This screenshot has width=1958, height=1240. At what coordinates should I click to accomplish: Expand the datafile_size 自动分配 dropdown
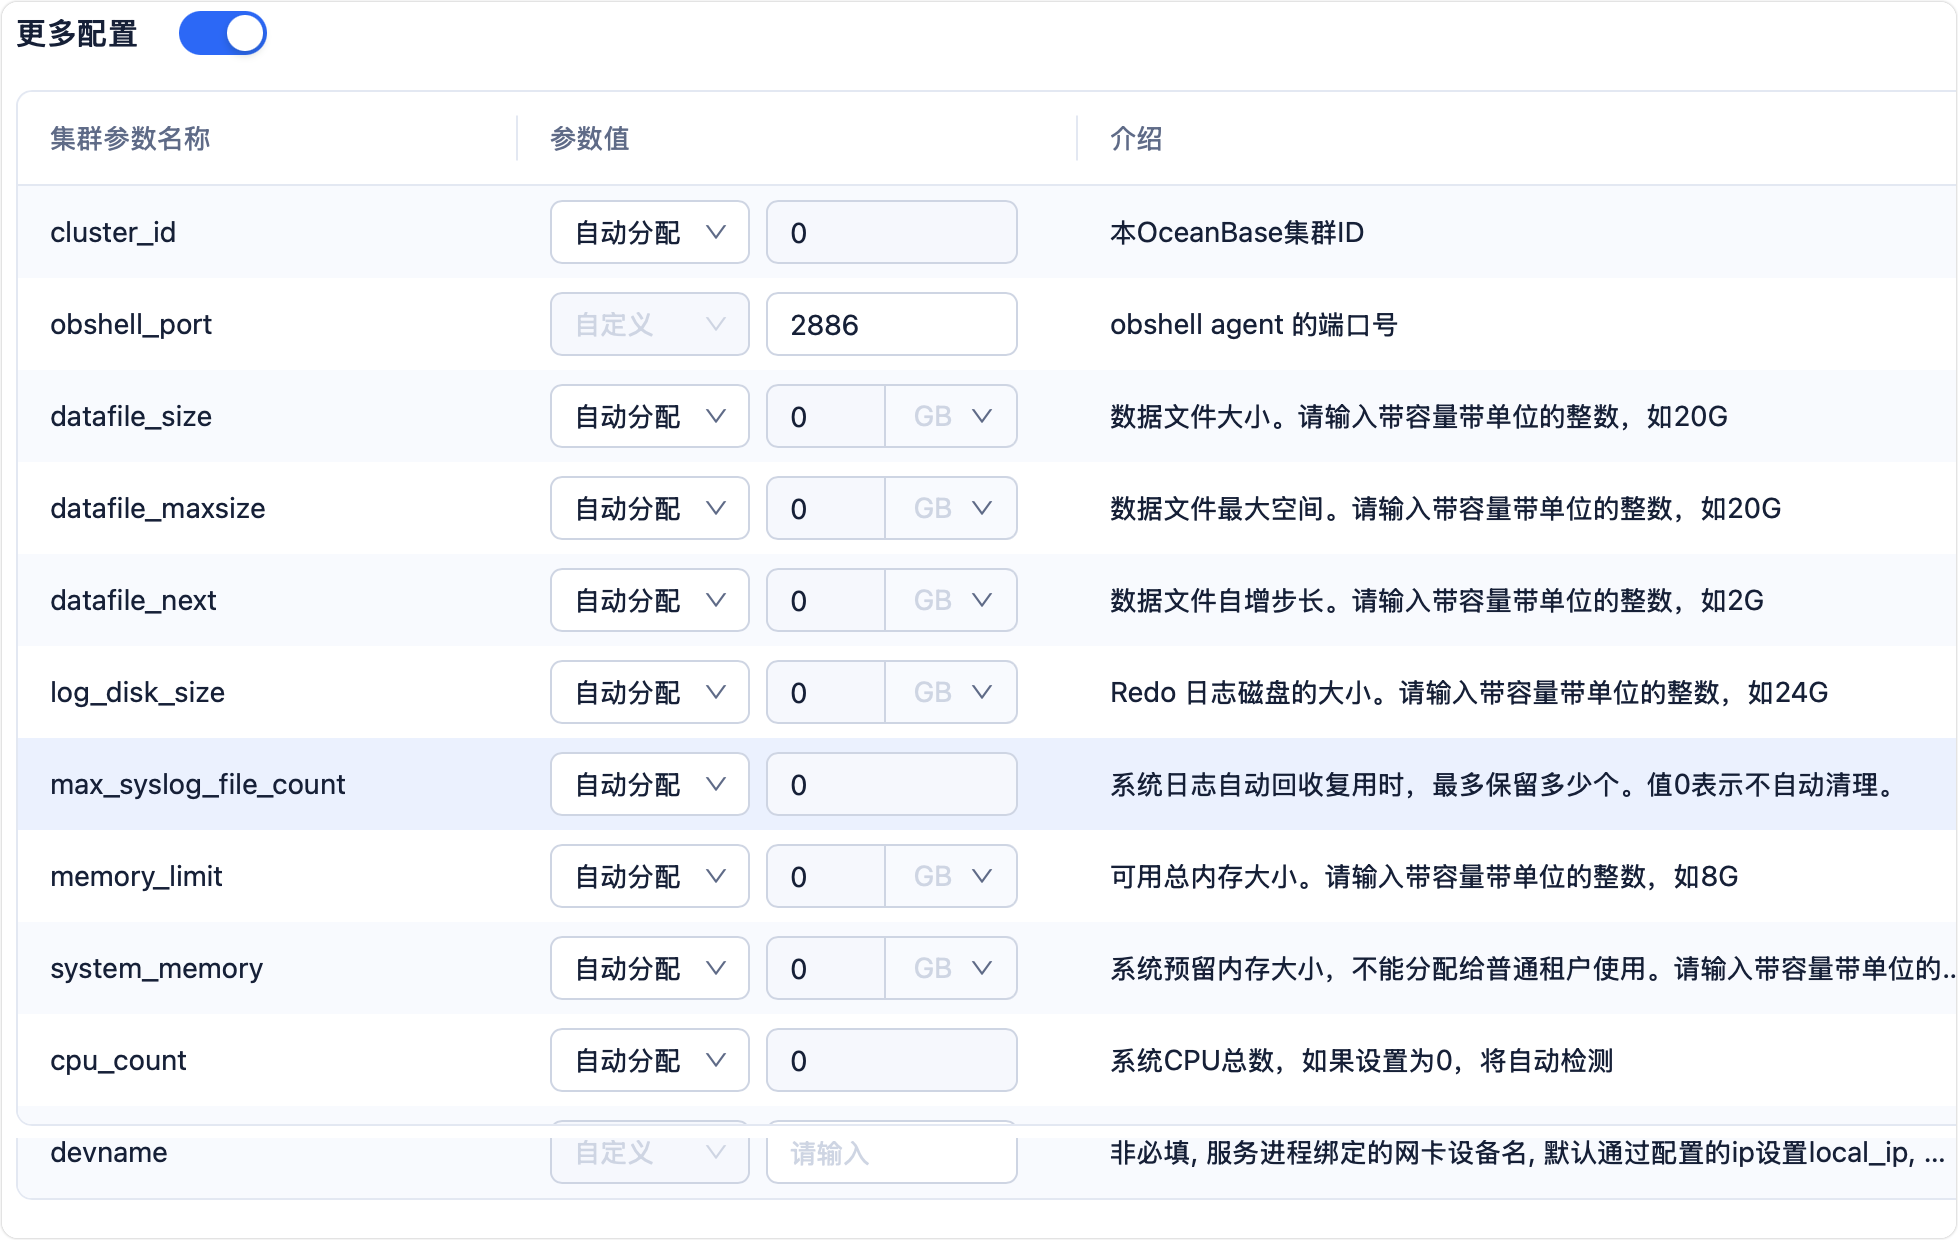point(649,416)
